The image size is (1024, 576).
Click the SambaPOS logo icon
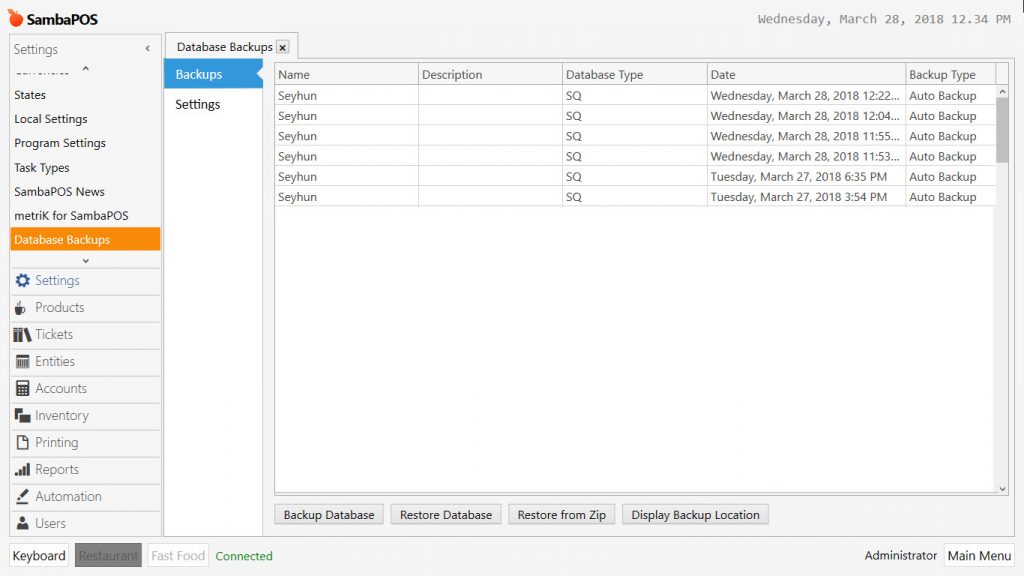(x=15, y=18)
